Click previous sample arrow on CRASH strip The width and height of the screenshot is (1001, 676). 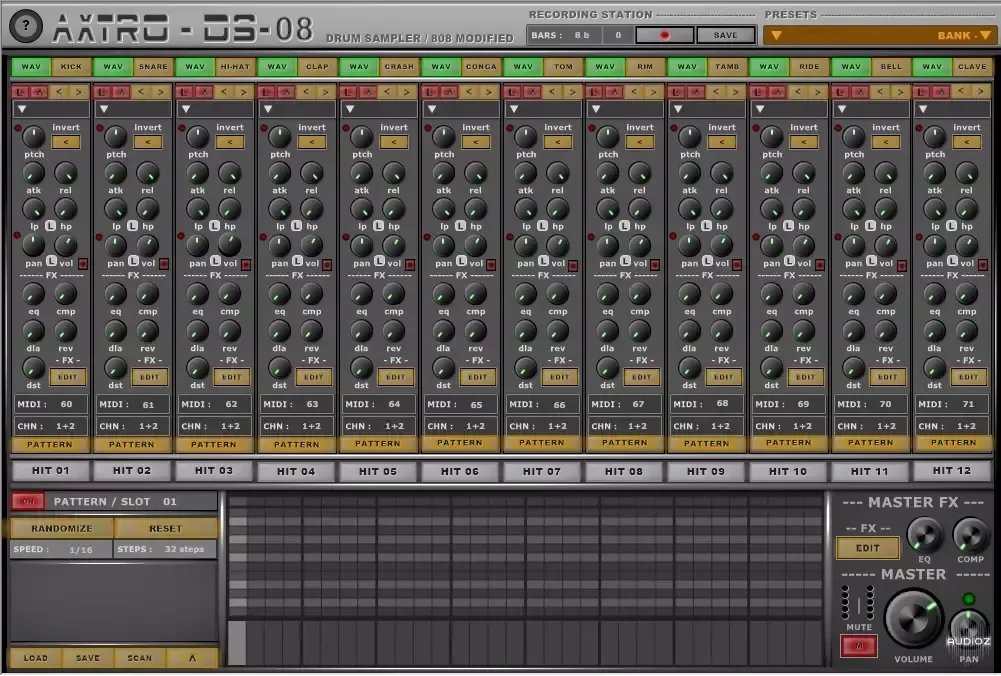tap(388, 93)
